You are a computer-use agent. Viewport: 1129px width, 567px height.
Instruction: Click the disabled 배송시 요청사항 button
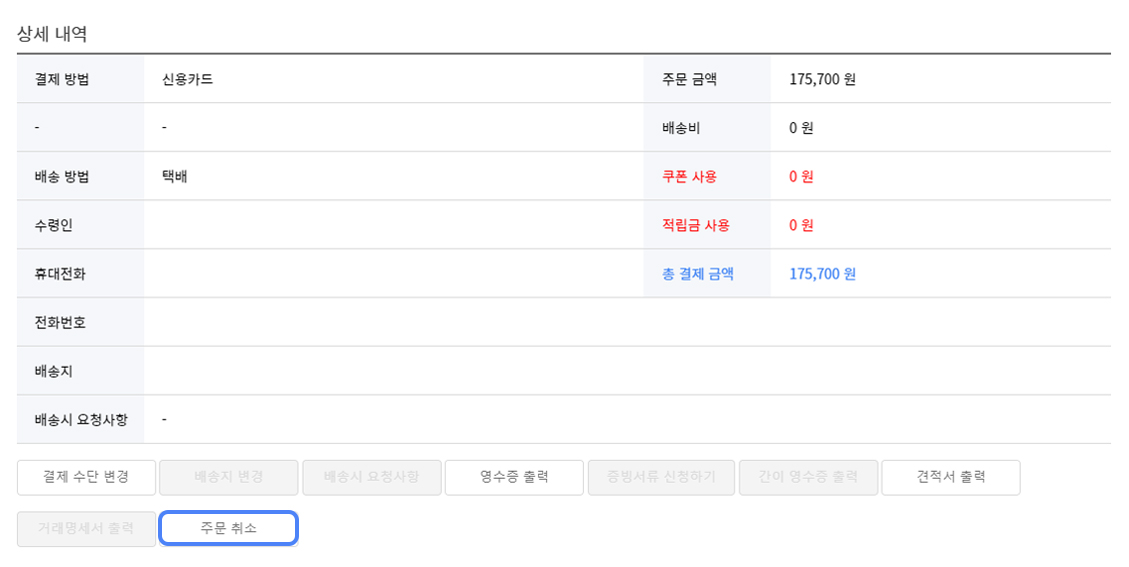coord(371,477)
